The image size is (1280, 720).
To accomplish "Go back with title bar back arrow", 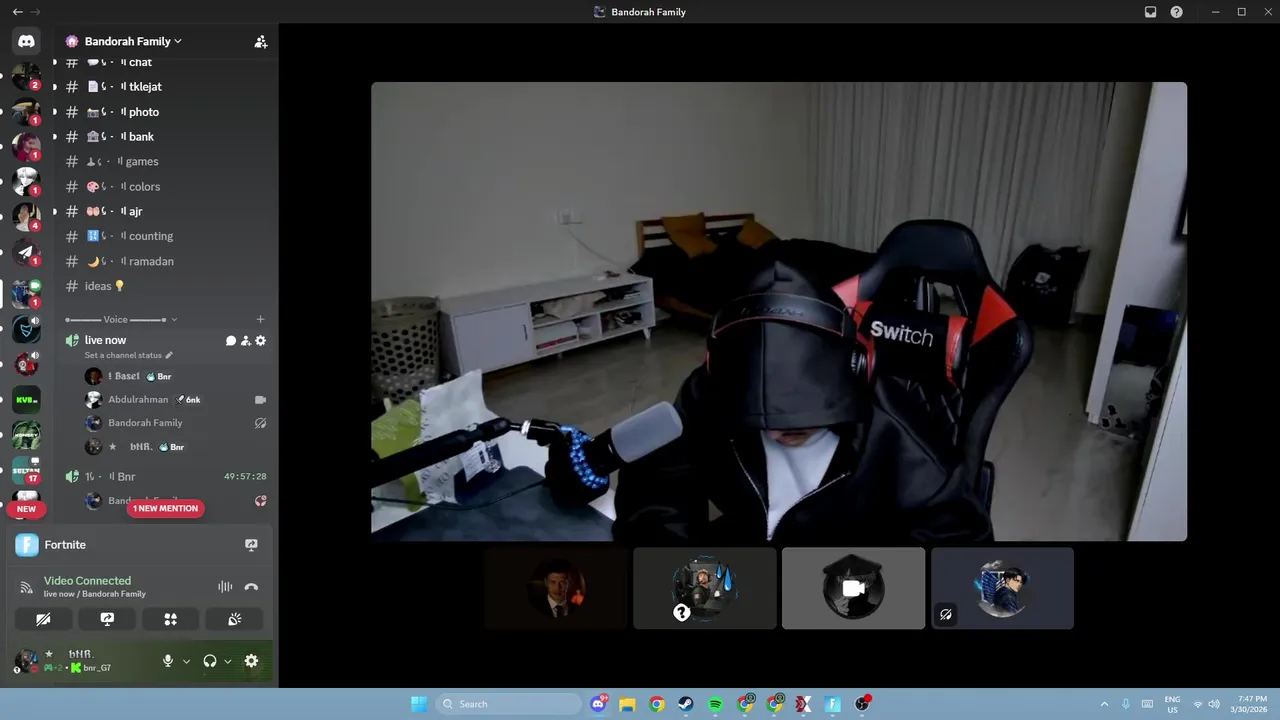I will (17, 12).
